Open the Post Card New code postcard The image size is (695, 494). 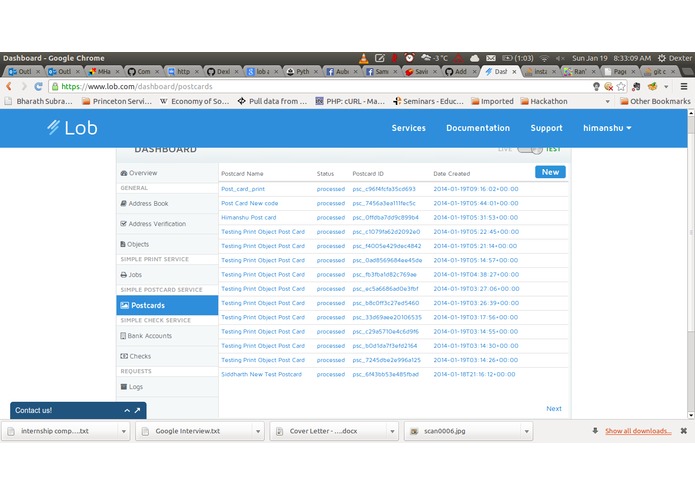click(250, 203)
